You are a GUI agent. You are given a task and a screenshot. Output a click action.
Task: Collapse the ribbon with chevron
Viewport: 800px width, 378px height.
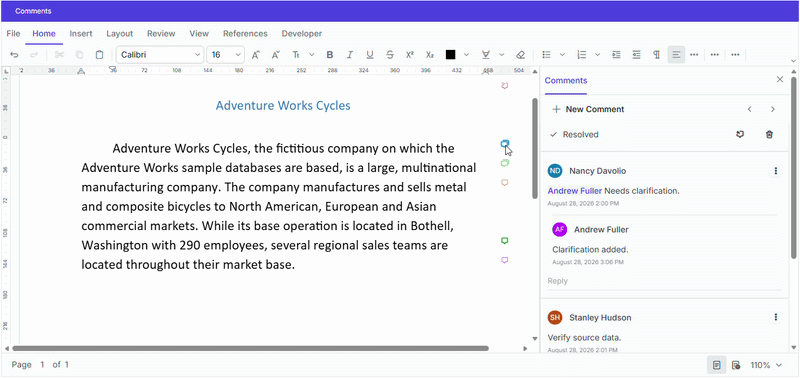[x=793, y=61]
